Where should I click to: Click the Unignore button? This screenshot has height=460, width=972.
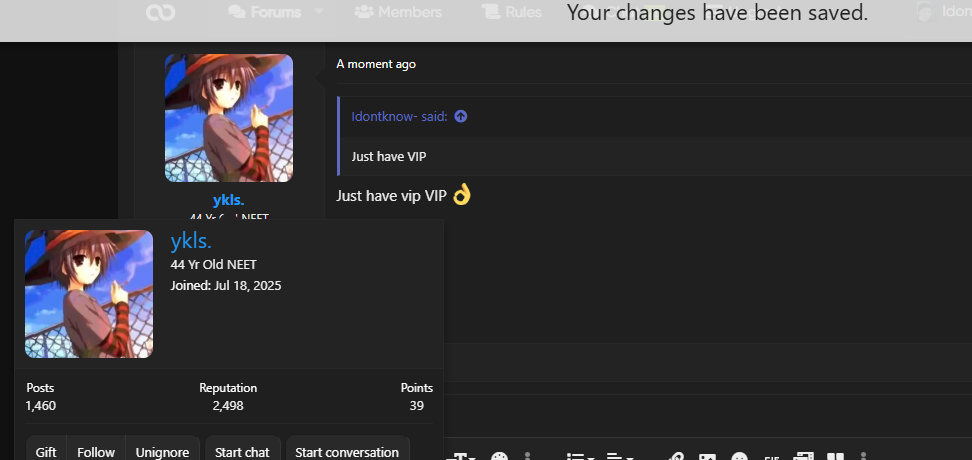tap(162, 452)
